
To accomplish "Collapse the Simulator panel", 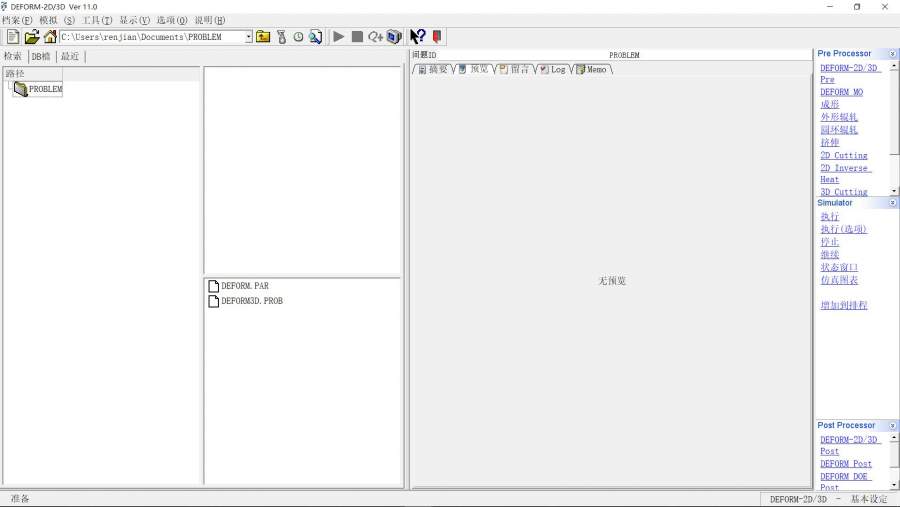I will pos(893,203).
